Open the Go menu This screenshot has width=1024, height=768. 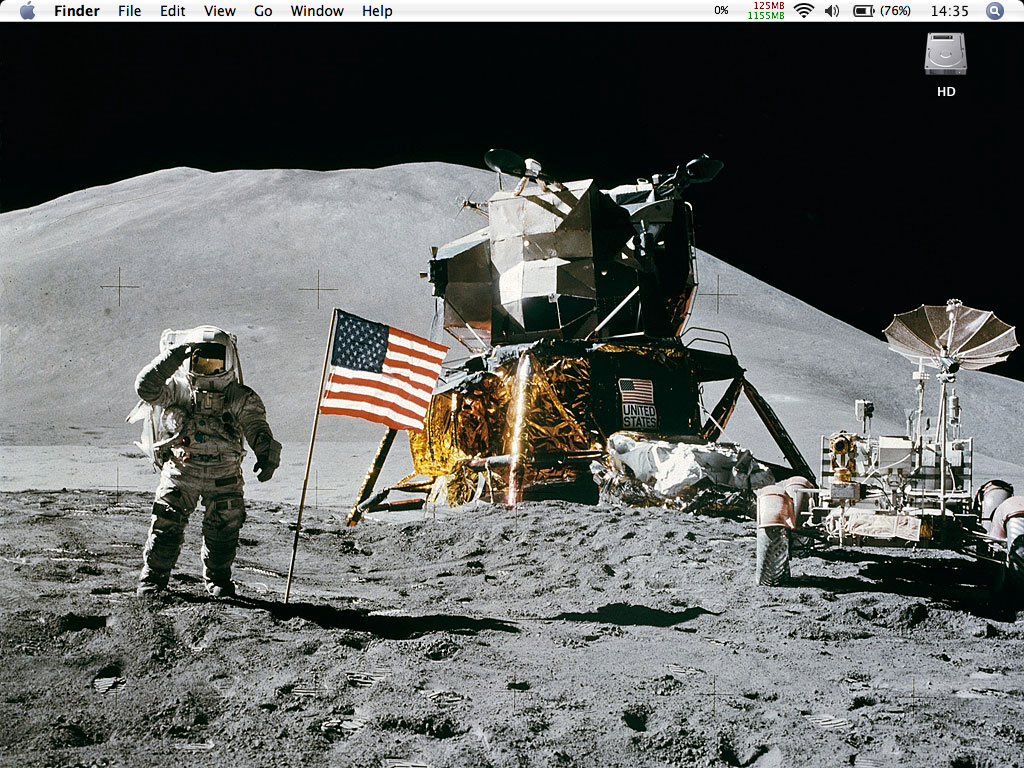click(263, 10)
